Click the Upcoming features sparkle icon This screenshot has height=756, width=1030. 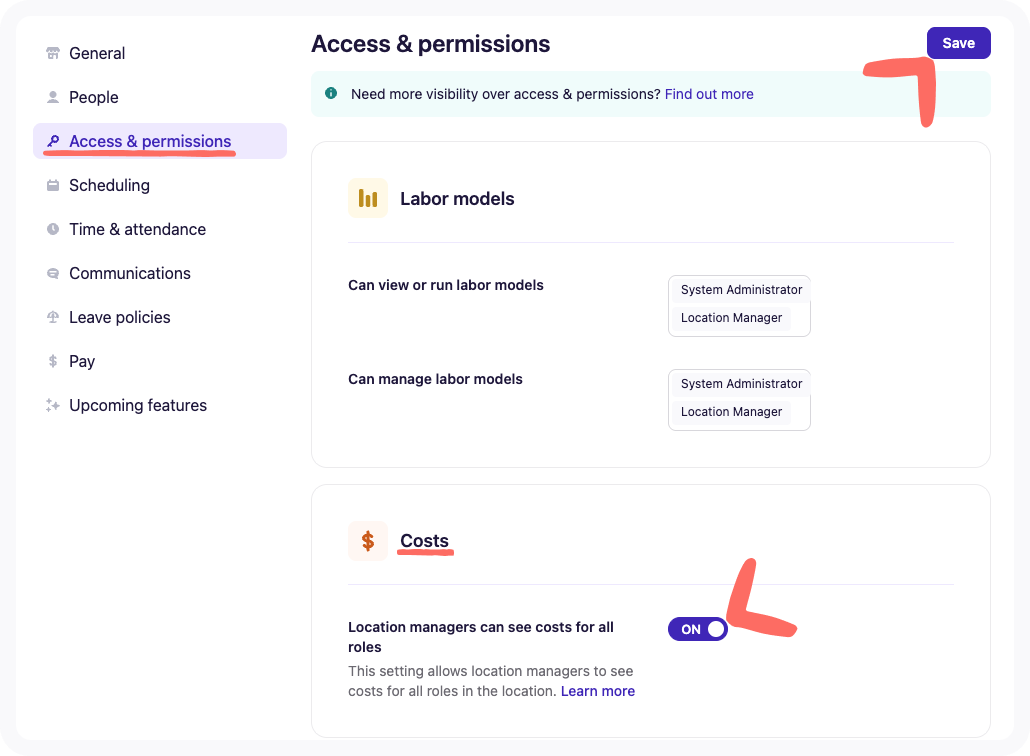pos(51,405)
